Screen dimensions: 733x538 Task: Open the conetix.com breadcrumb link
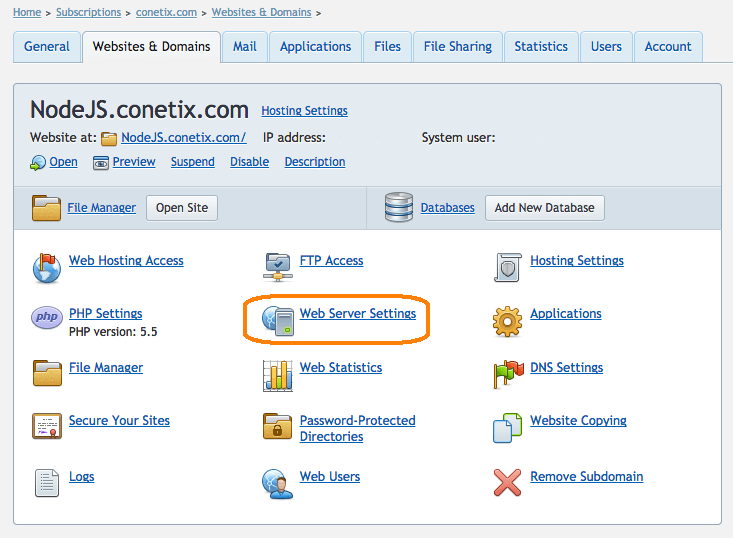(x=166, y=12)
